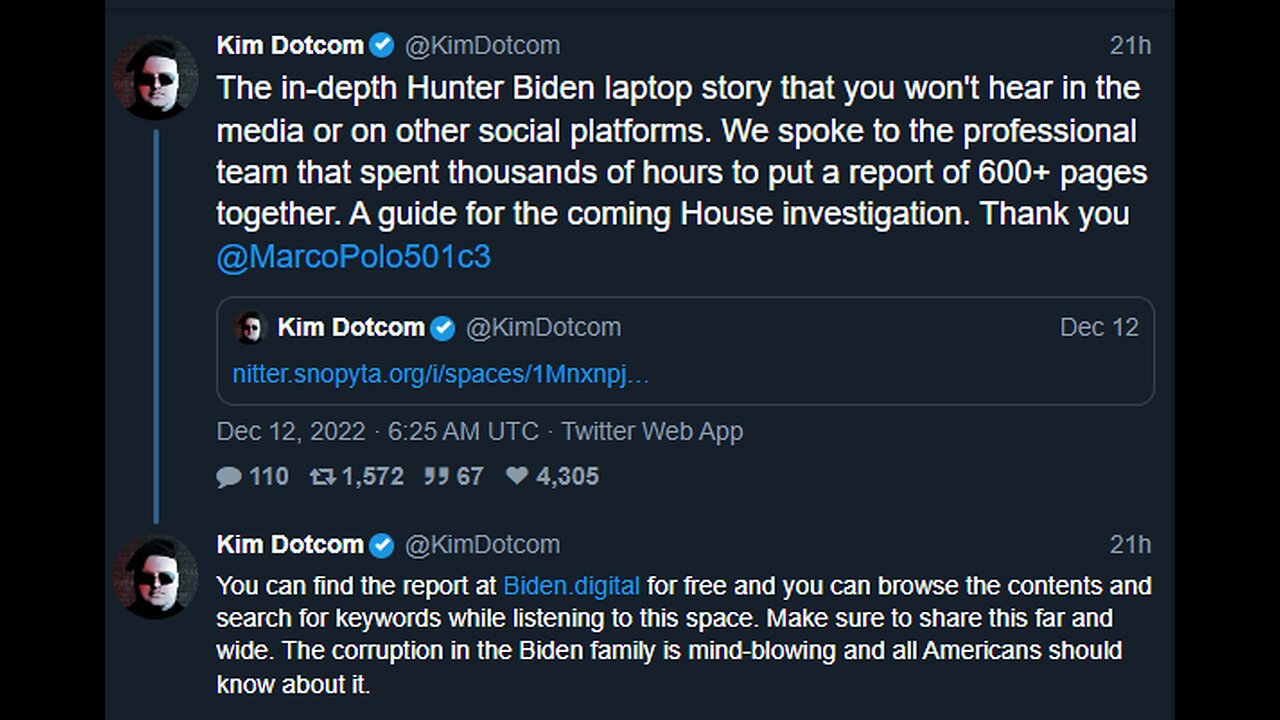1280x720 pixels.
Task: Open Kim Dotcom's avatar on the second tweet
Action: point(156,576)
